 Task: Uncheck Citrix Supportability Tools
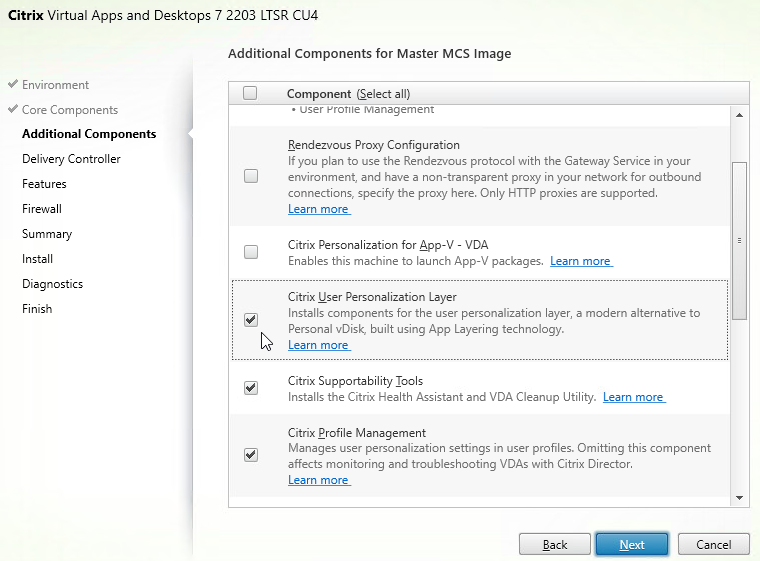(251, 388)
